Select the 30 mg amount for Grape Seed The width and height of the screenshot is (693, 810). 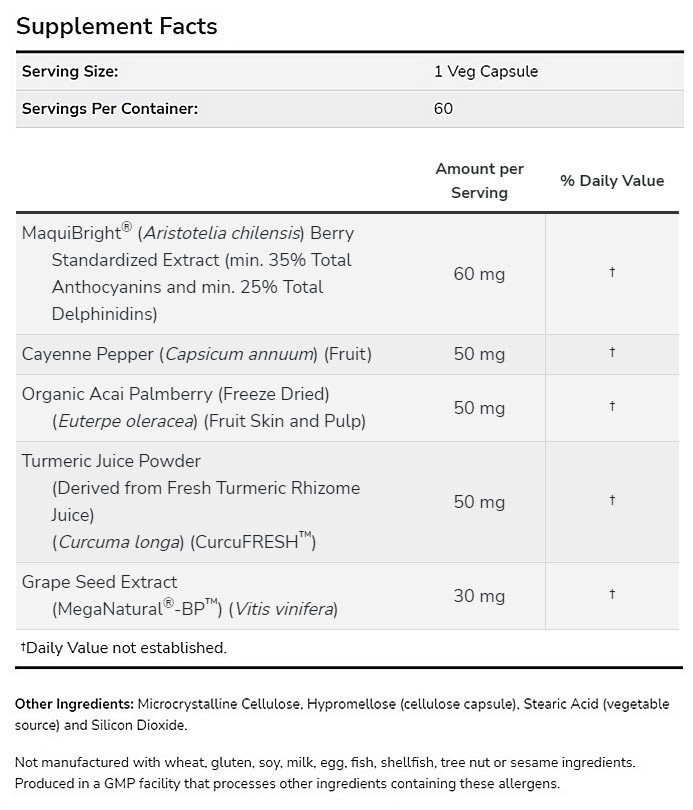click(x=479, y=596)
